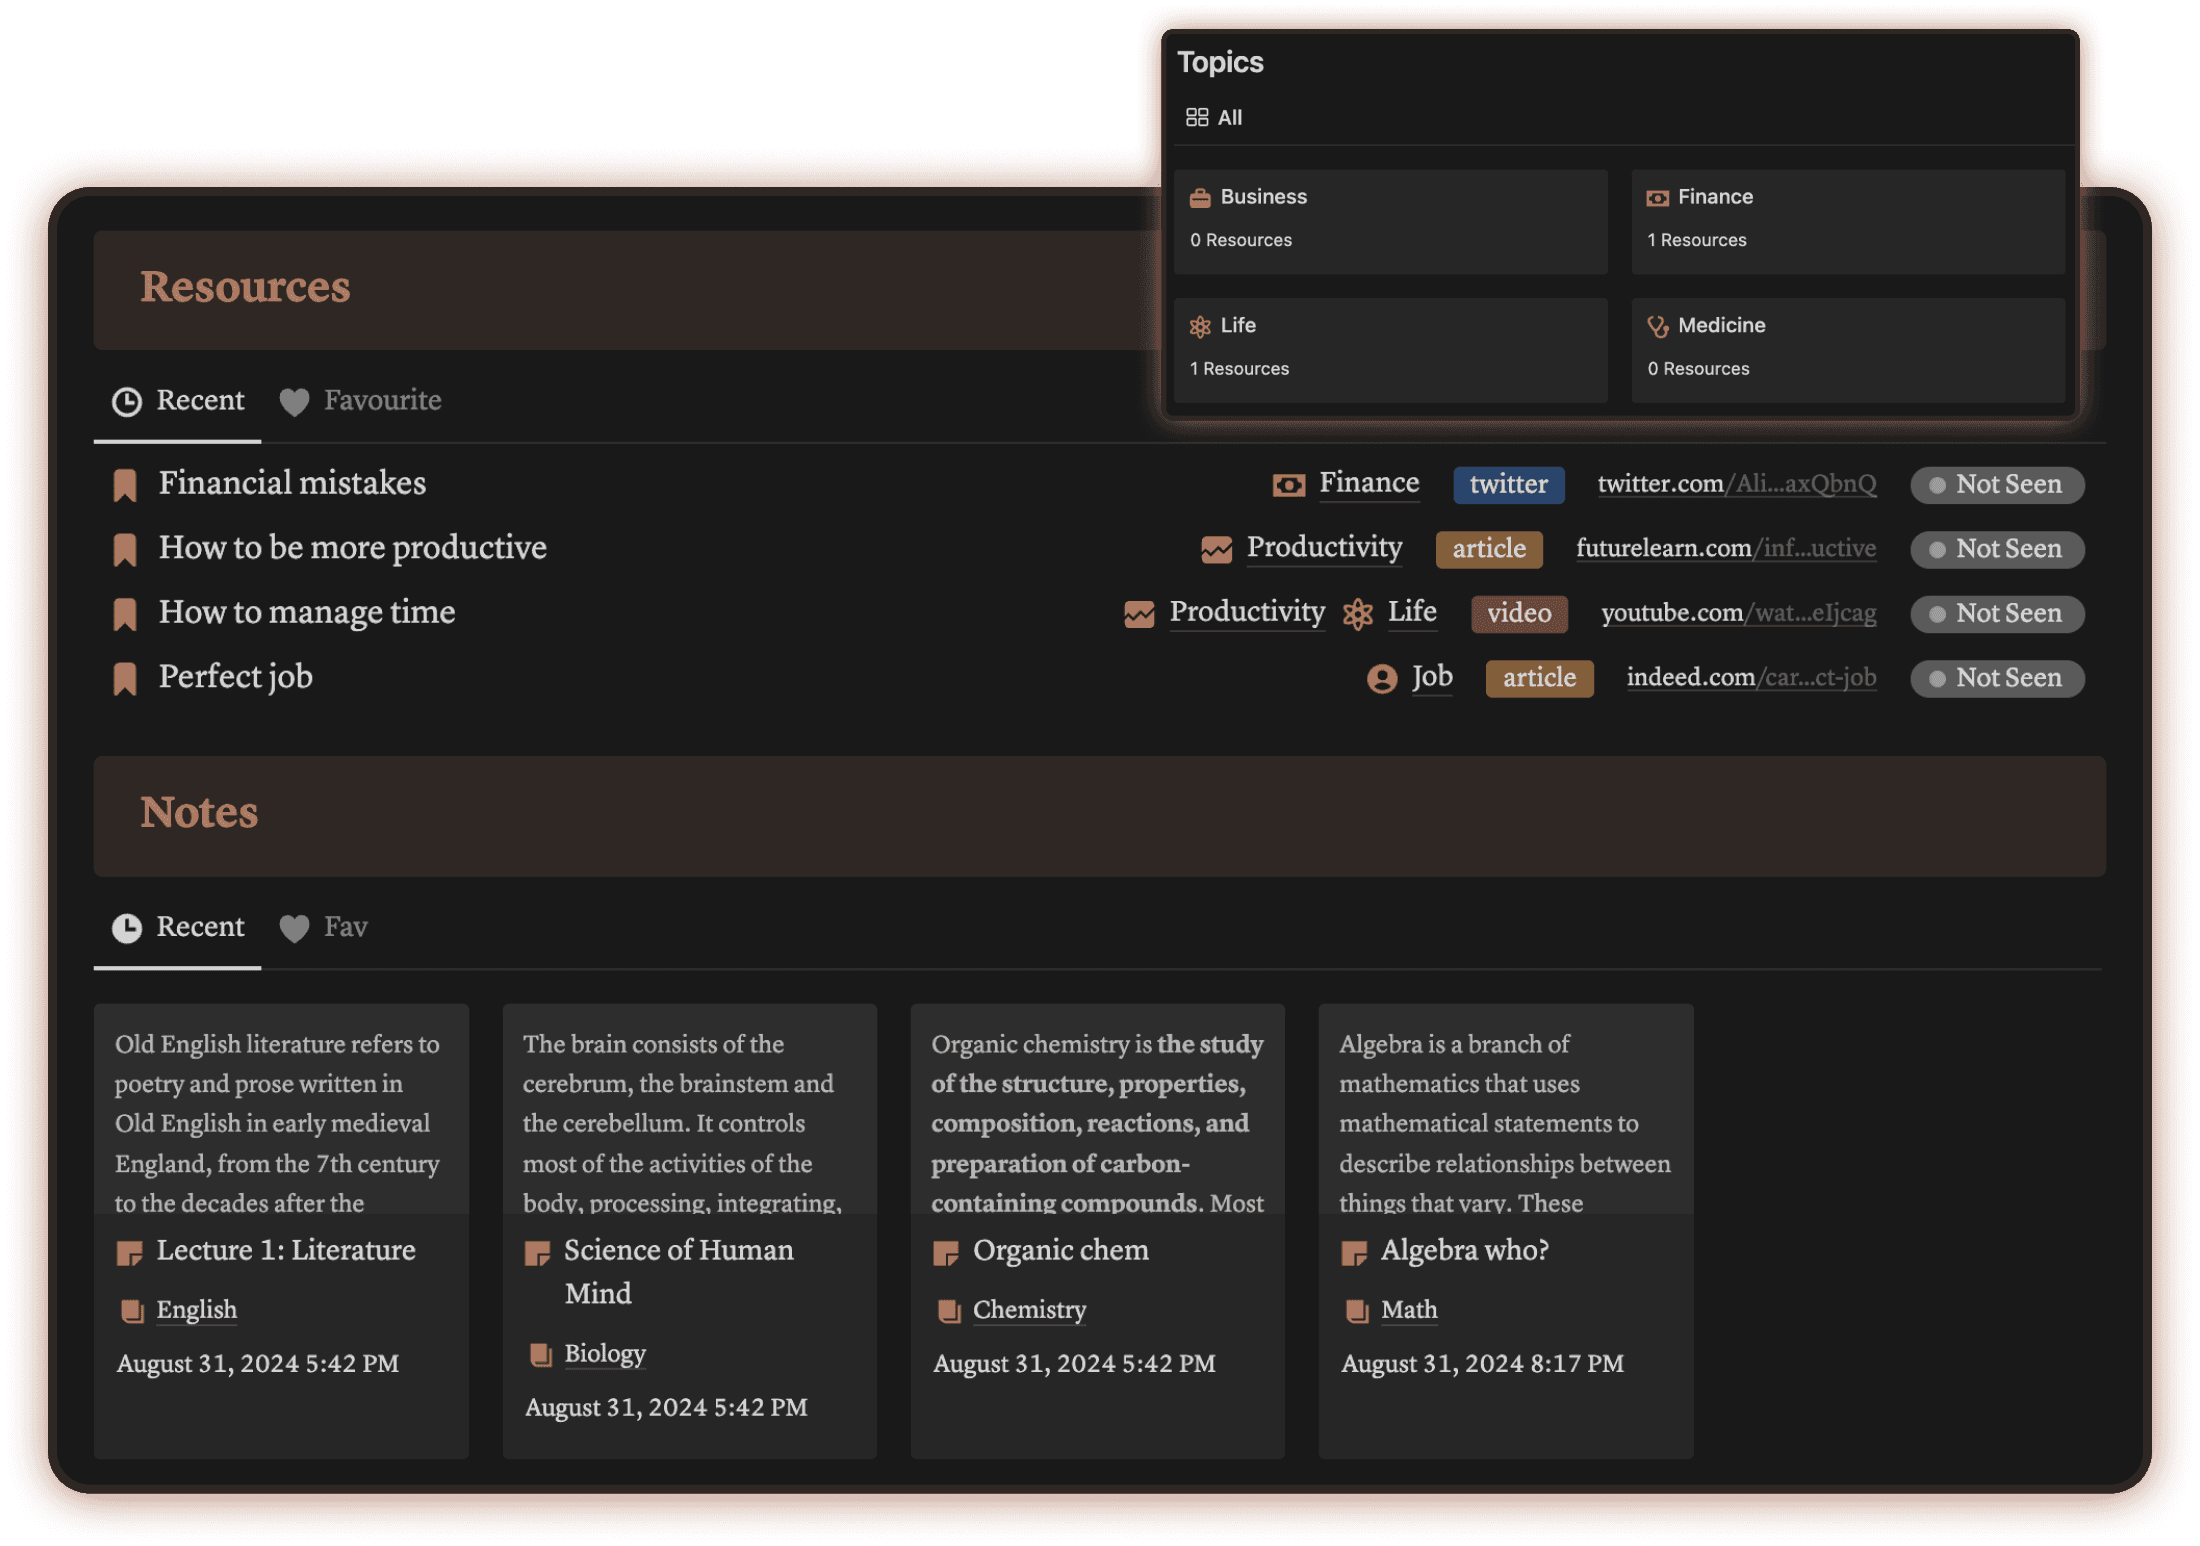Click the heart icon in Resources Favourite tab
The image size is (2200, 1546).
pyautogui.click(x=294, y=402)
